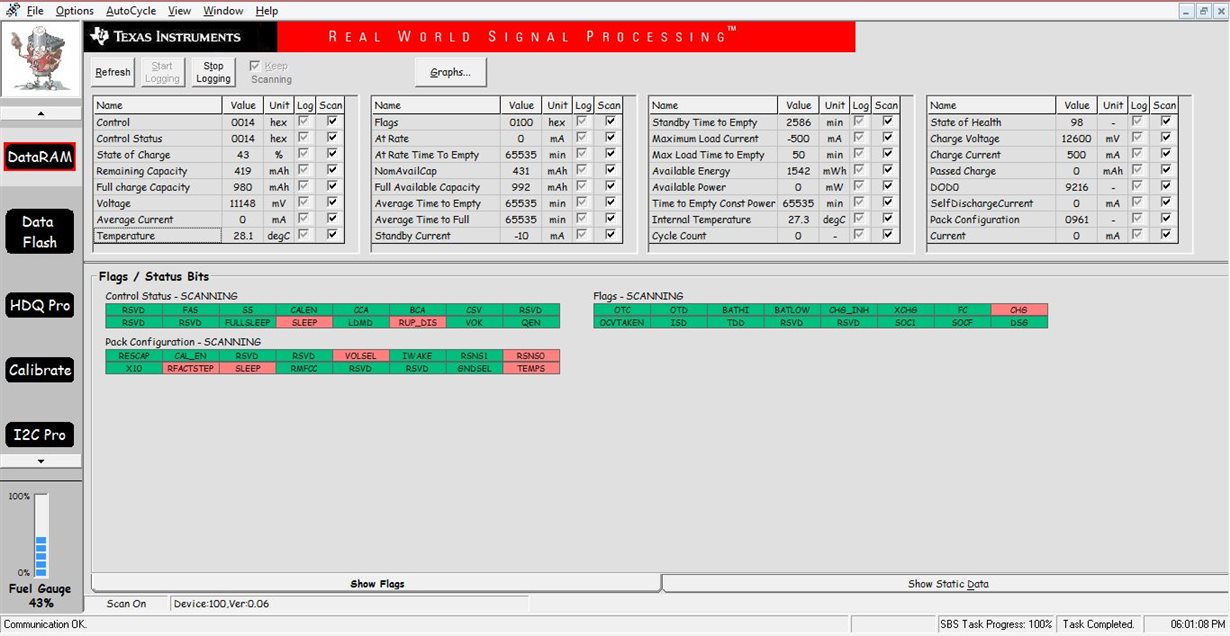The image size is (1230, 636).
Task: Click the OCVTAKEN flag bit
Action: [x=622, y=323]
